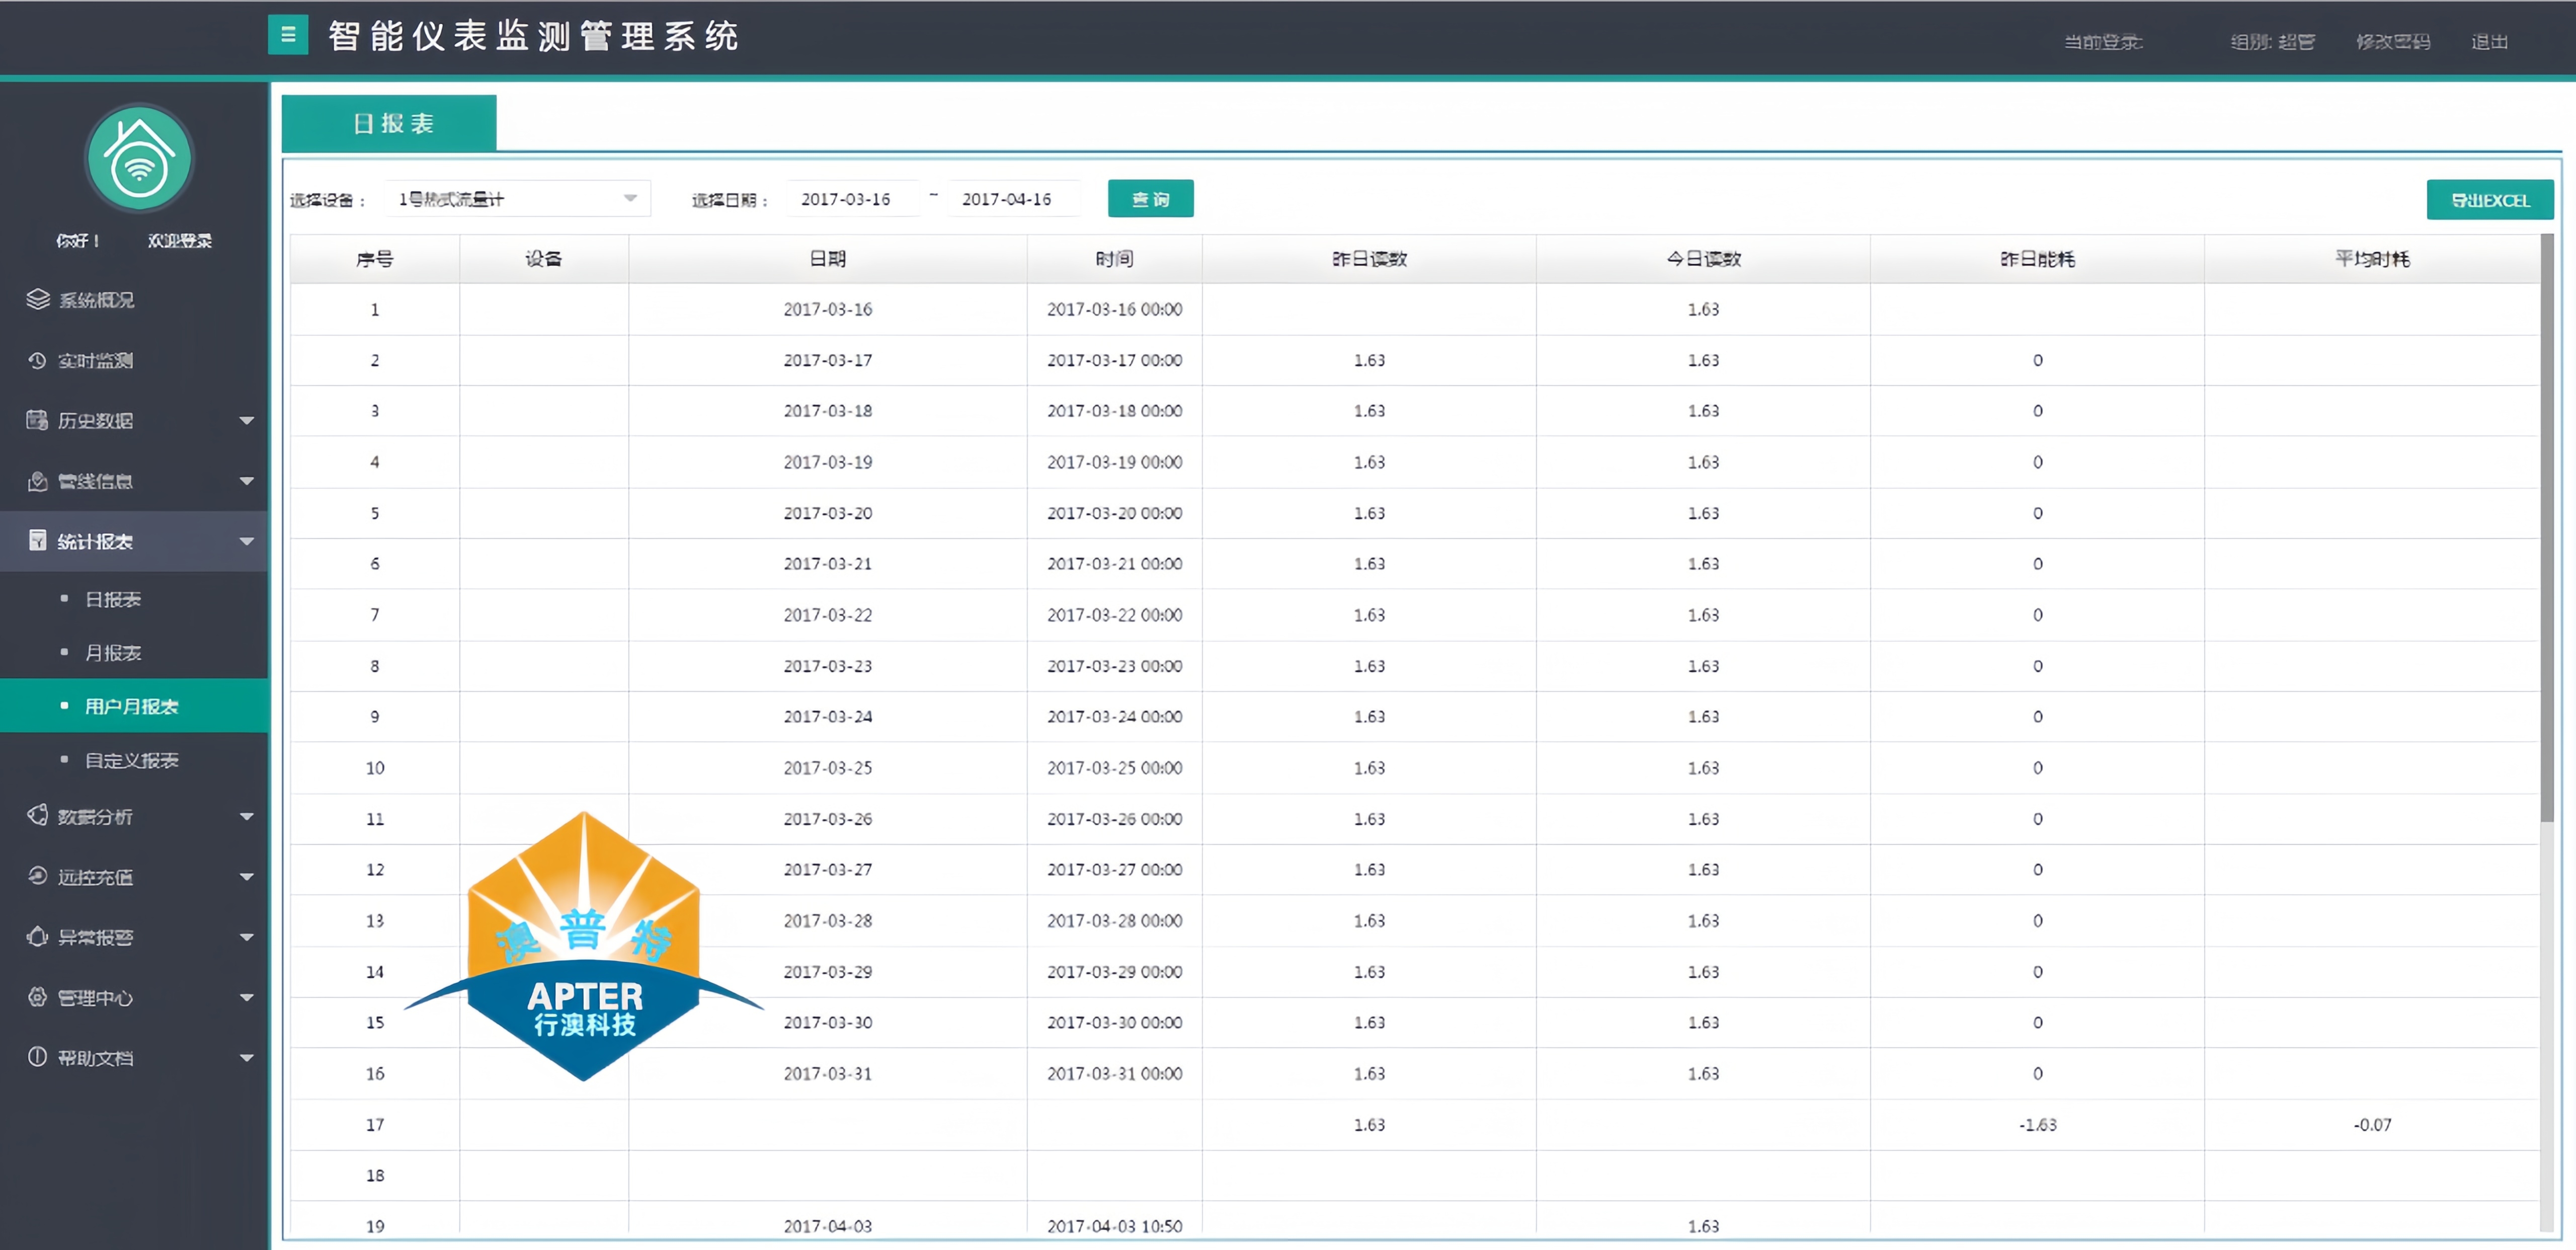Click the 异常报警 bell icon

pyautogui.click(x=38, y=936)
